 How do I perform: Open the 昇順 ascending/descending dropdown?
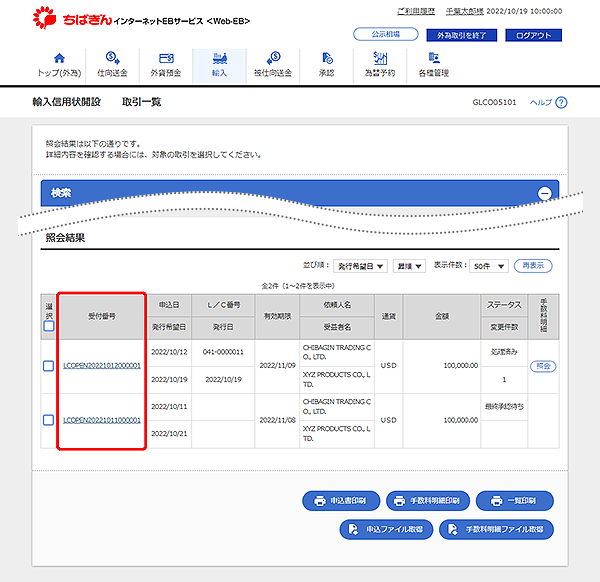(x=409, y=266)
